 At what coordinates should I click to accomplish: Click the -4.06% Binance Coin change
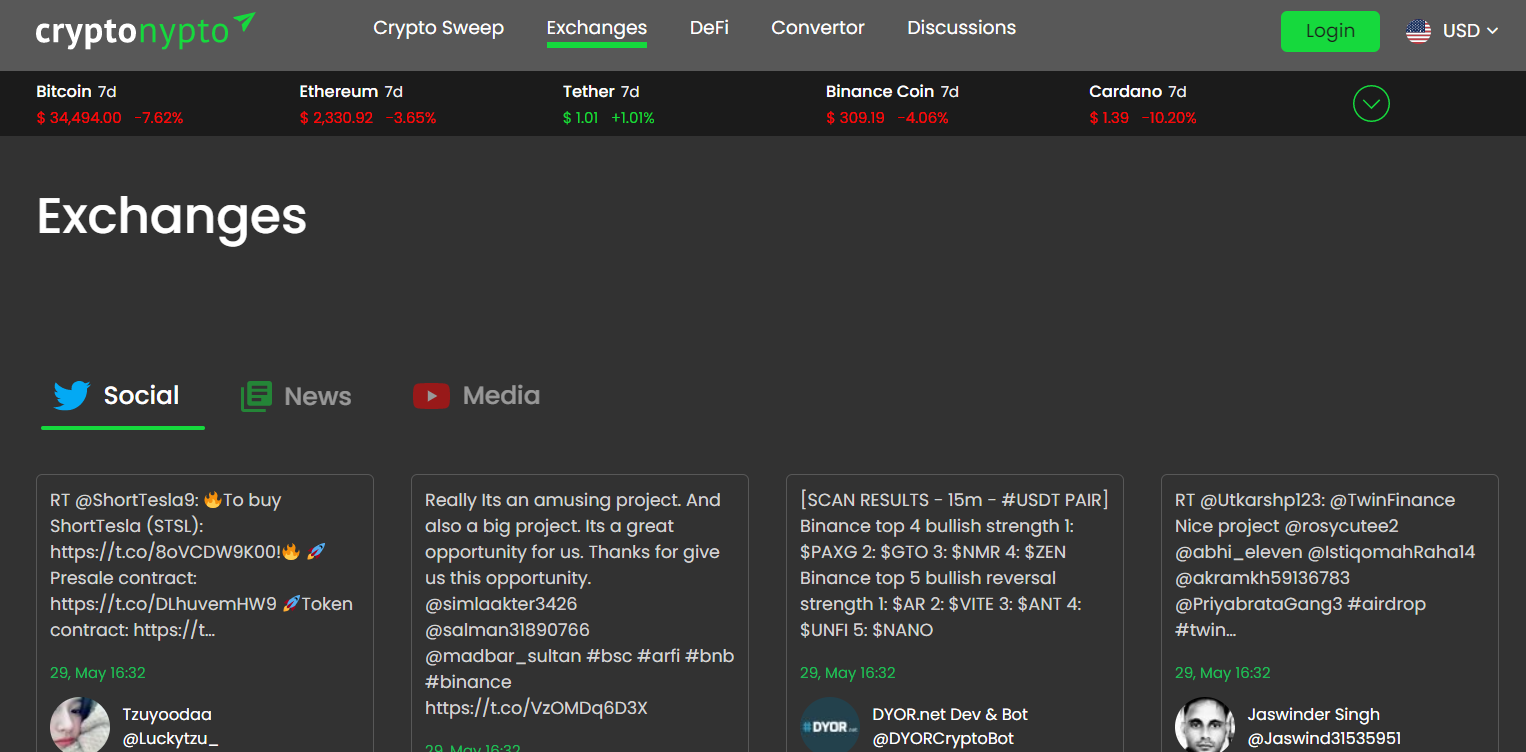pos(923,118)
